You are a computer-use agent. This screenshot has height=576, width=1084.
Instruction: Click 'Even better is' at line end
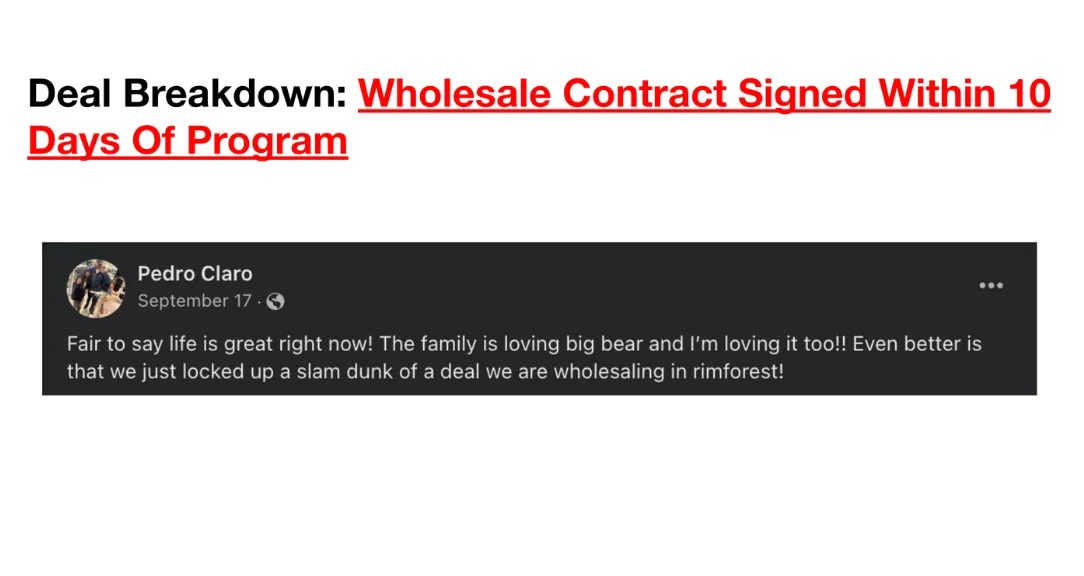917,344
